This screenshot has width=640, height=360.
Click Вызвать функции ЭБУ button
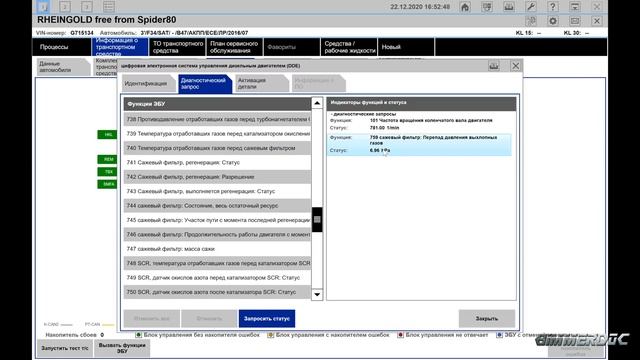pos(122,349)
